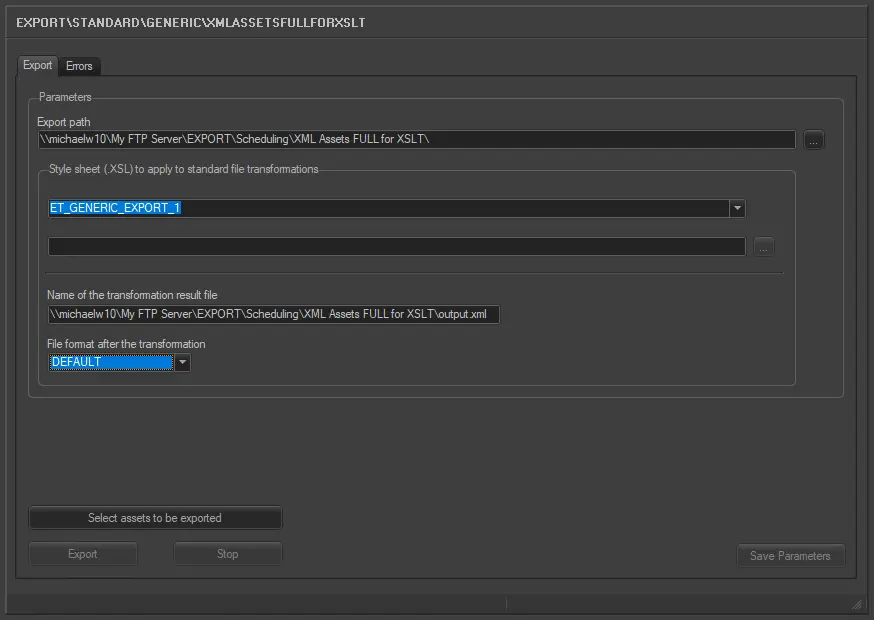The width and height of the screenshot is (874, 620).
Task: Expand the style sheet dropdown arrow
Action: coord(737,208)
